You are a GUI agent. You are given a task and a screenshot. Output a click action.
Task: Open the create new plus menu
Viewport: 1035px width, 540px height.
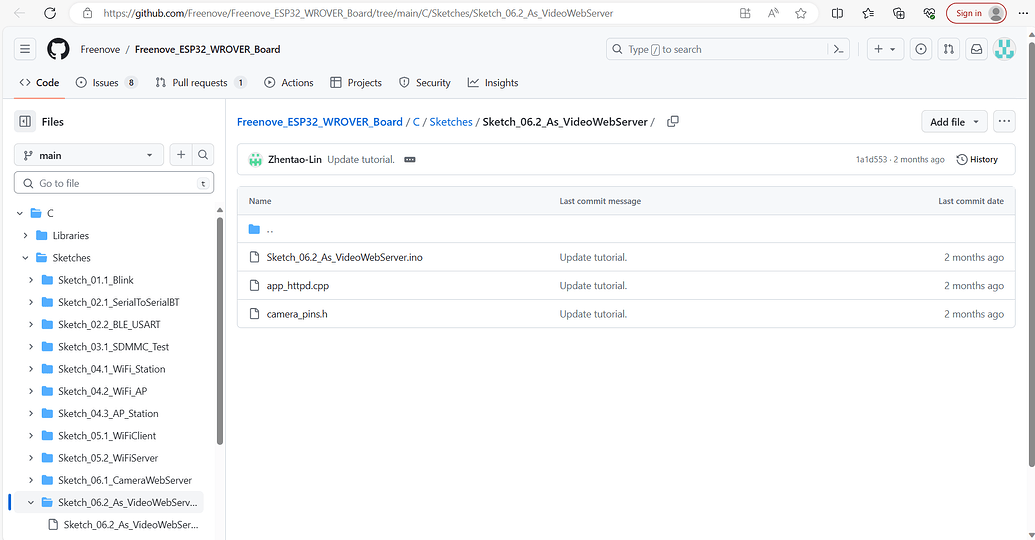pos(885,49)
